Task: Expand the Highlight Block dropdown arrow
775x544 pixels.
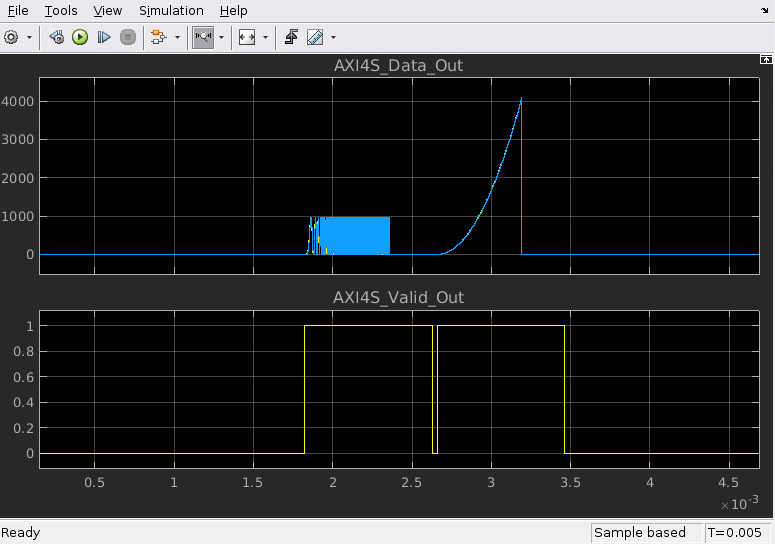Action: tap(177, 37)
